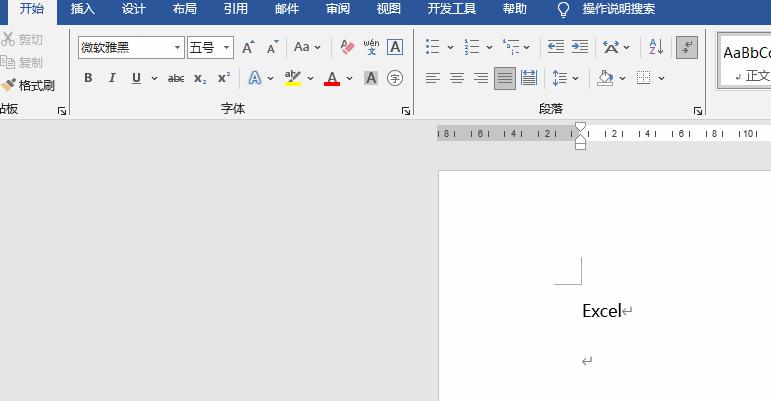The height and width of the screenshot is (401, 771).
Task: Open highlight color dropdown arrow
Action: point(310,78)
